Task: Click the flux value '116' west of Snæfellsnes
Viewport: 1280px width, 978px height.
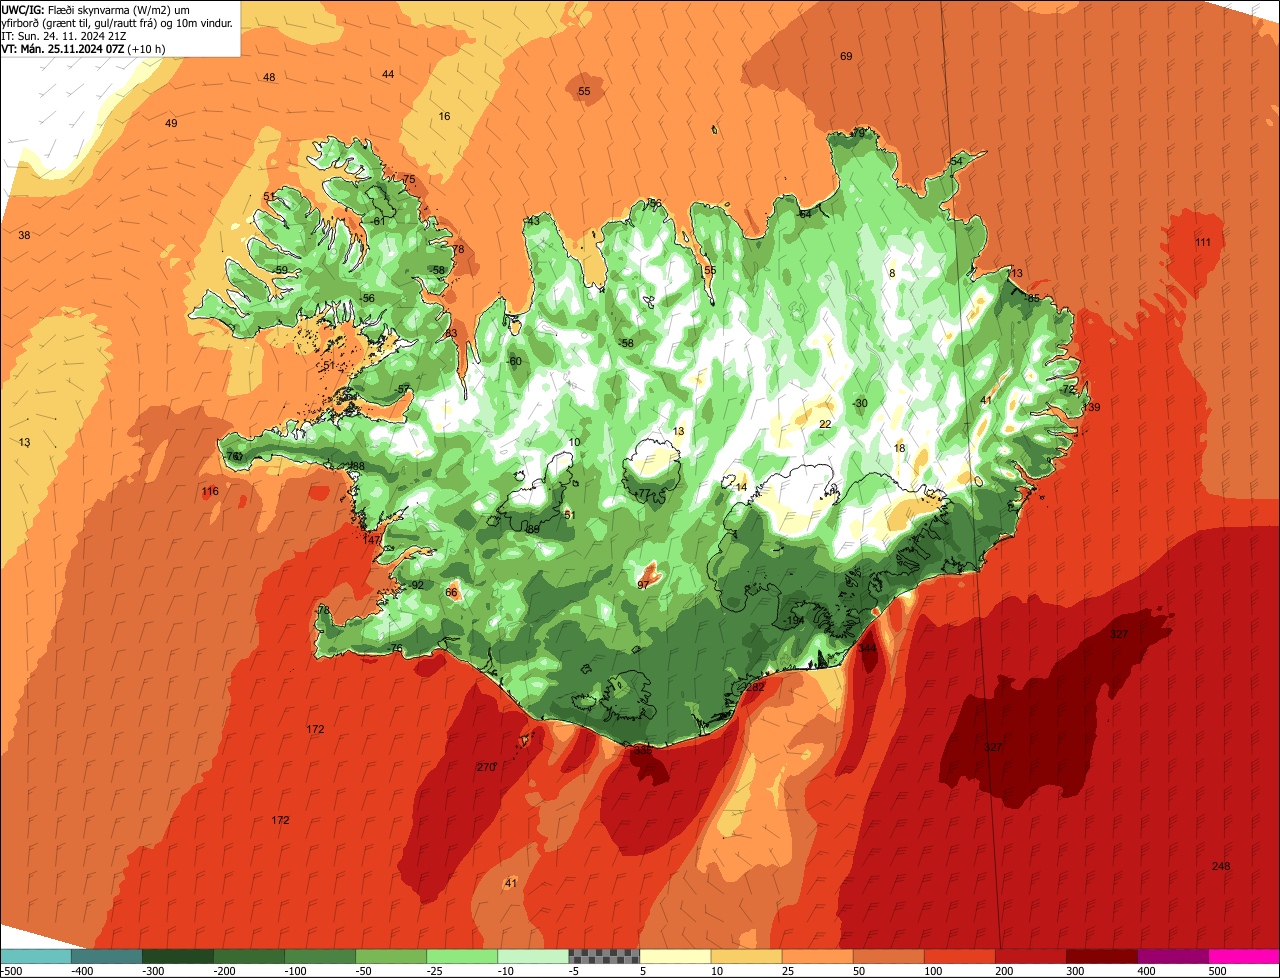Action: tap(210, 492)
